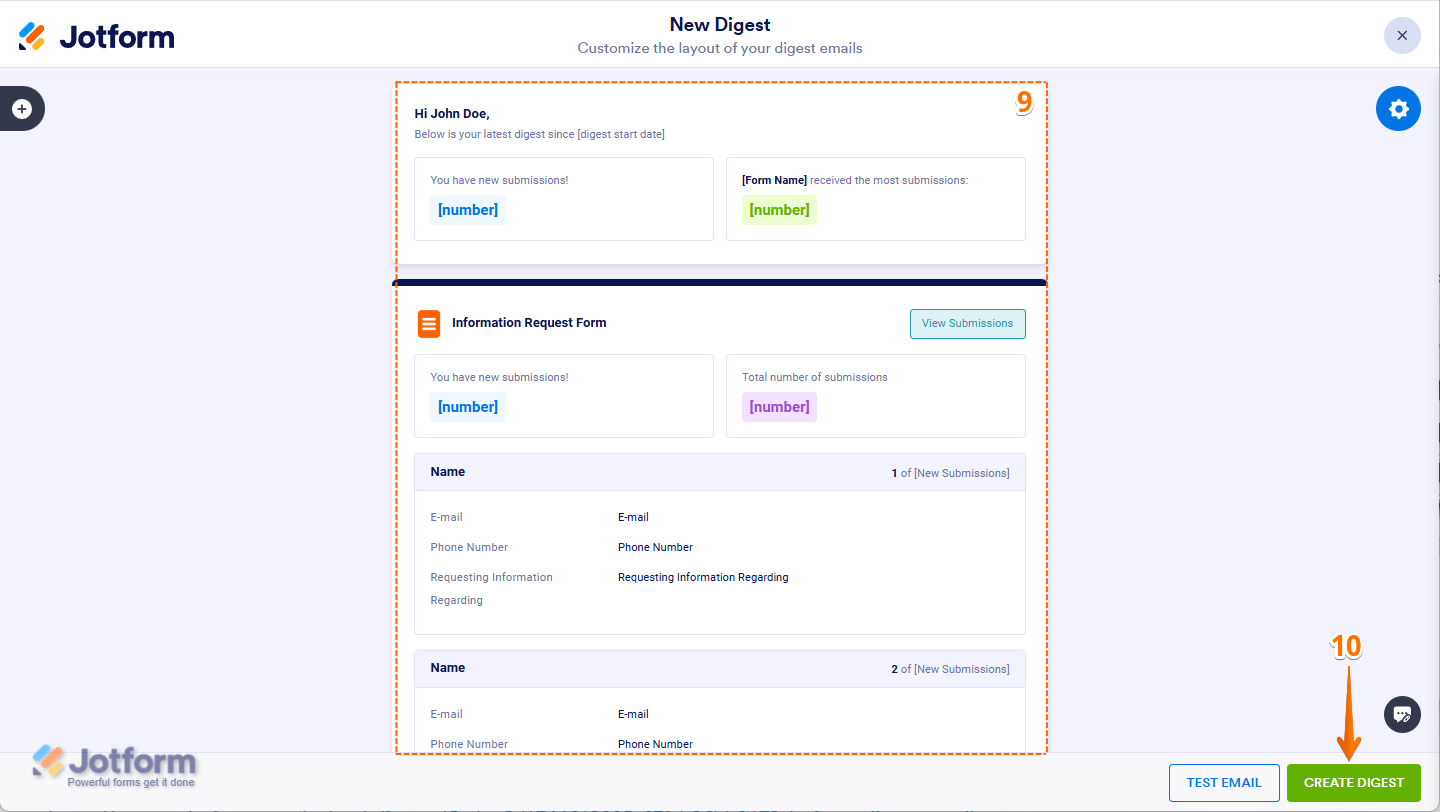Click the New Digest heading

[x=720, y=25]
